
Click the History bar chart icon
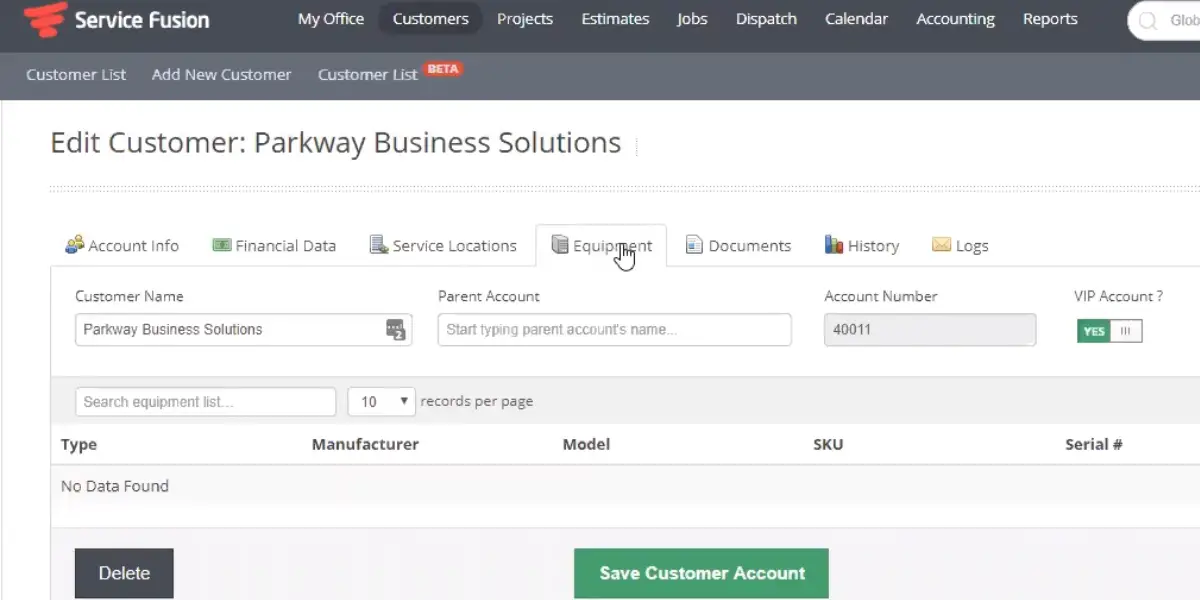pos(833,245)
